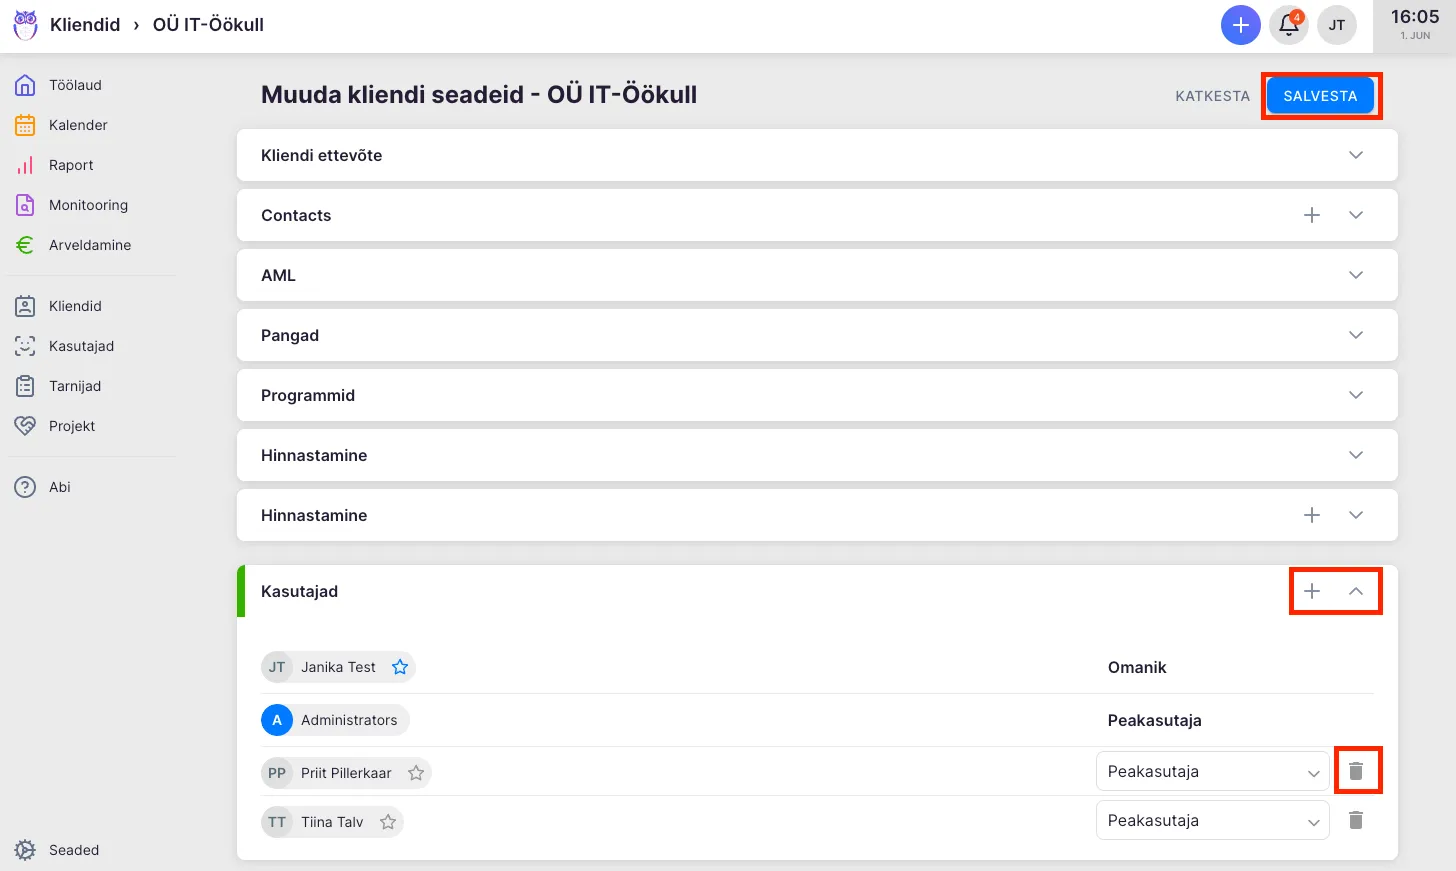Open the JT user avatar menu
The height and width of the screenshot is (871, 1456).
tap(1336, 25)
